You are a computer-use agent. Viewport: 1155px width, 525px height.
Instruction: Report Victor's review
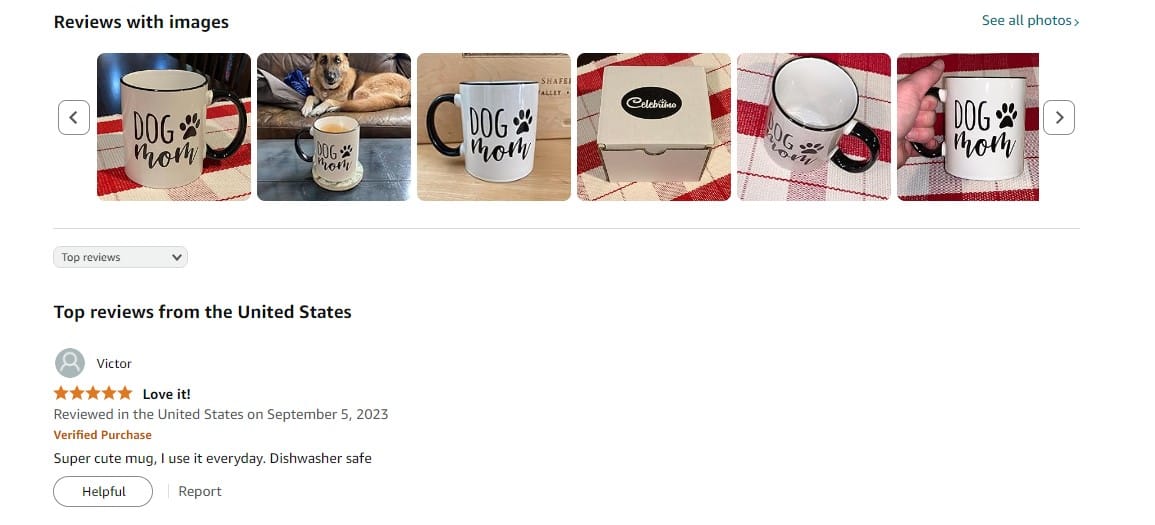[200, 491]
